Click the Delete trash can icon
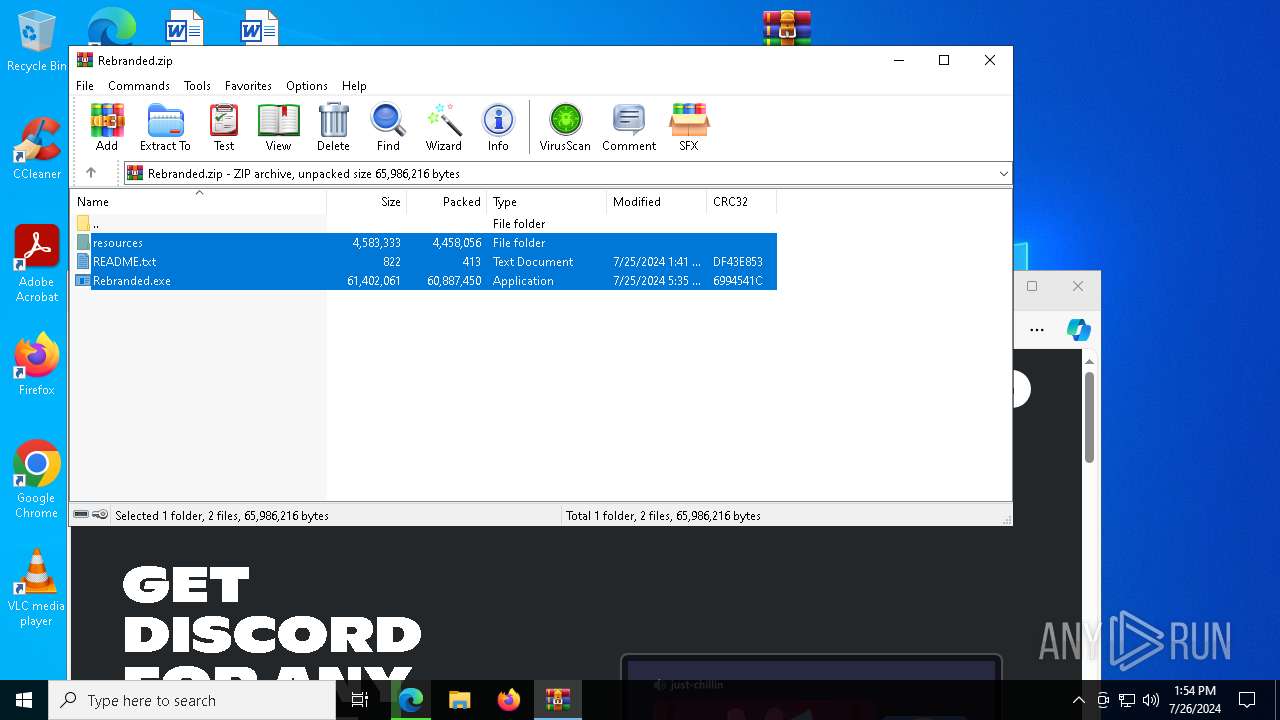This screenshot has width=1280, height=720. click(x=333, y=127)
